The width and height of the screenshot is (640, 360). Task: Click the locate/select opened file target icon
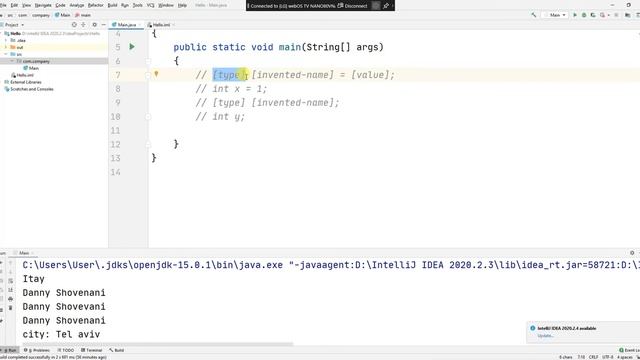(x=74, y=25)
